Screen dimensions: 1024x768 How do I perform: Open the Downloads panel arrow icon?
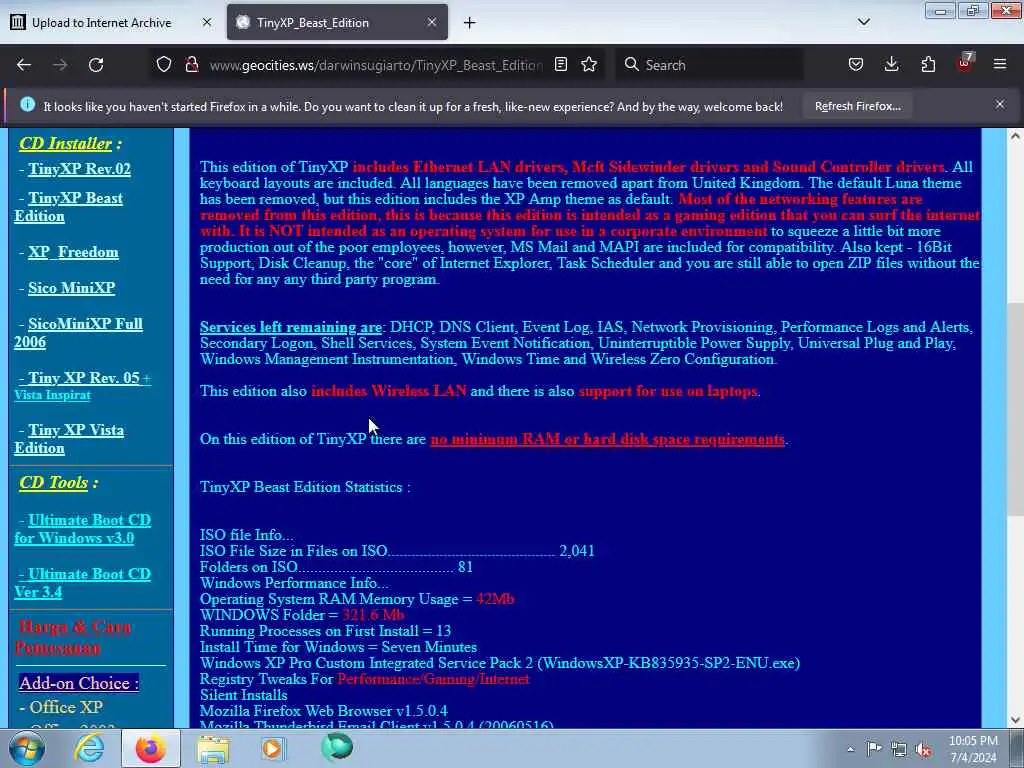891,65
